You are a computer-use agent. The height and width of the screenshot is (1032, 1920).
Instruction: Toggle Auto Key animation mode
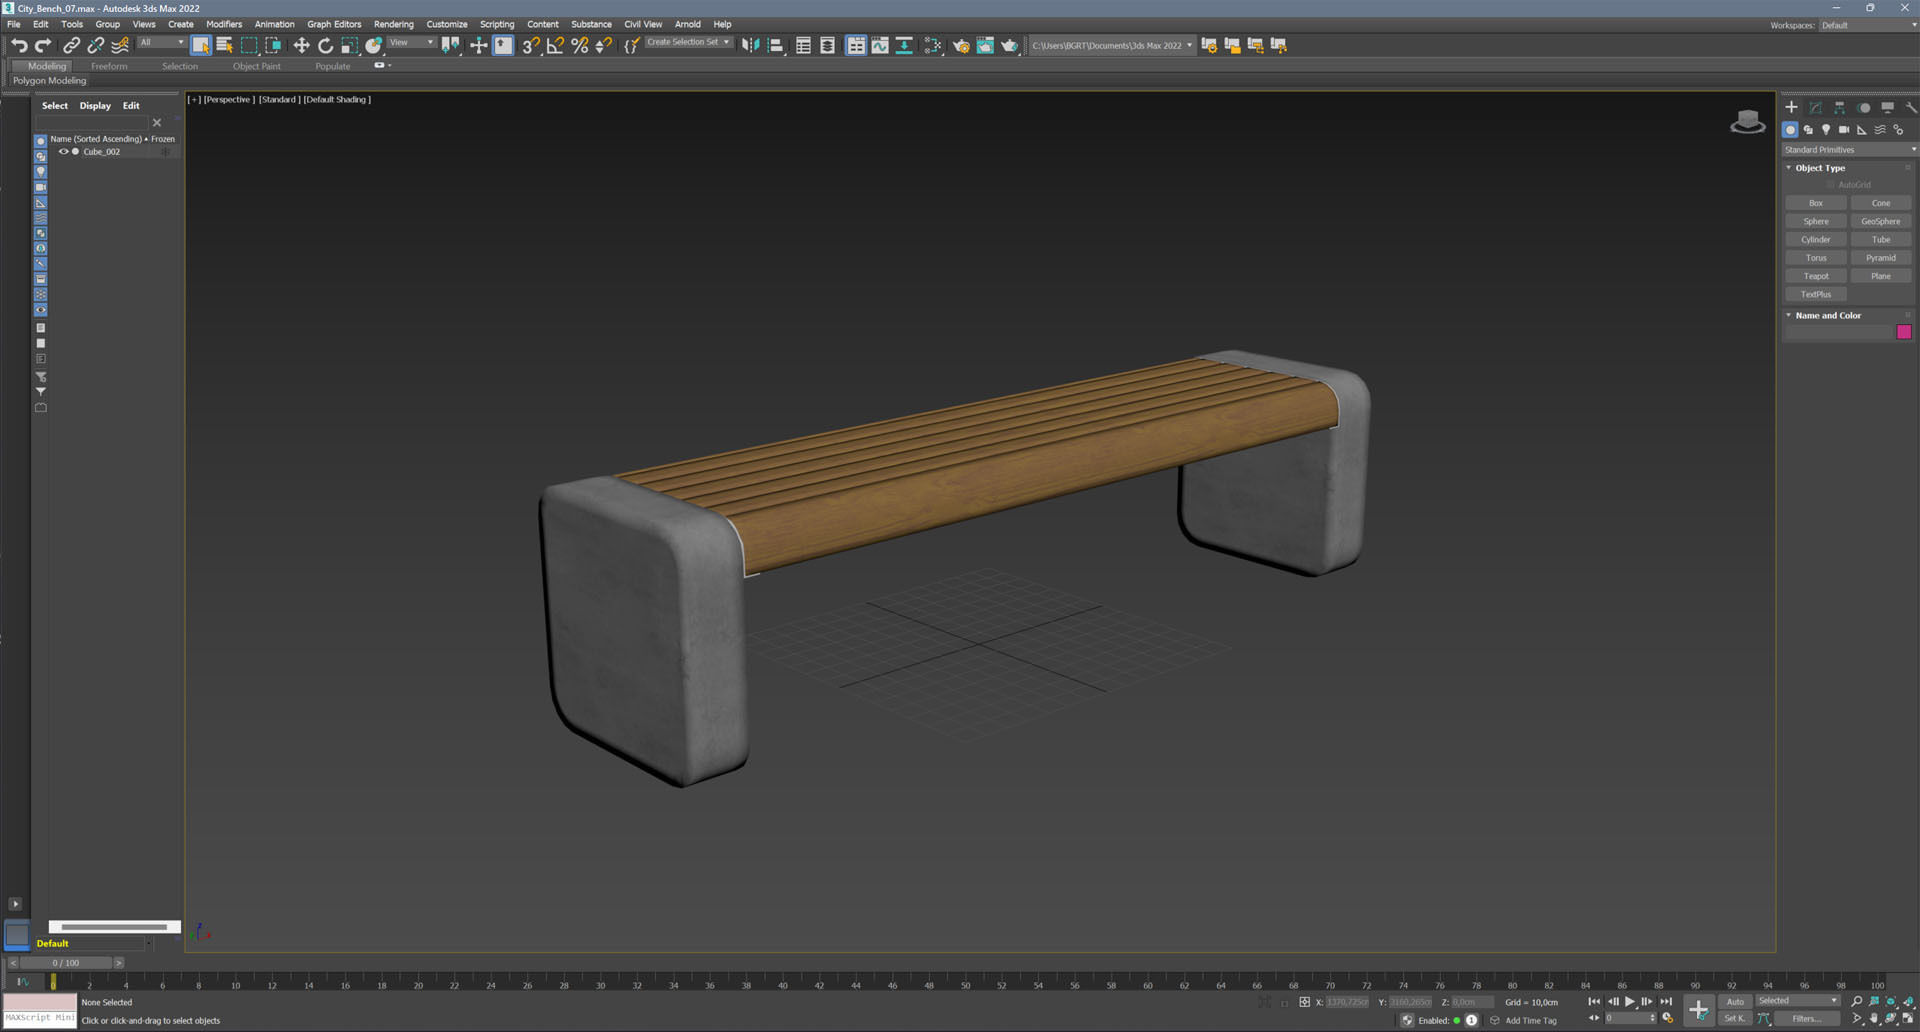(1735, 1001)
